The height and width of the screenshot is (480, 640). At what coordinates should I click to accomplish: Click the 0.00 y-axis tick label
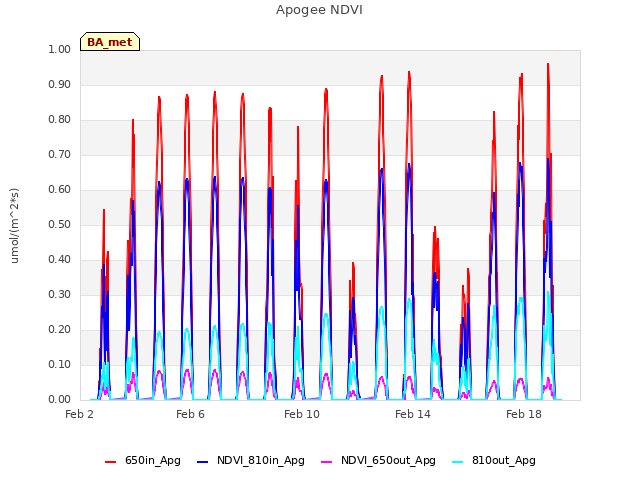coord(60,400)
